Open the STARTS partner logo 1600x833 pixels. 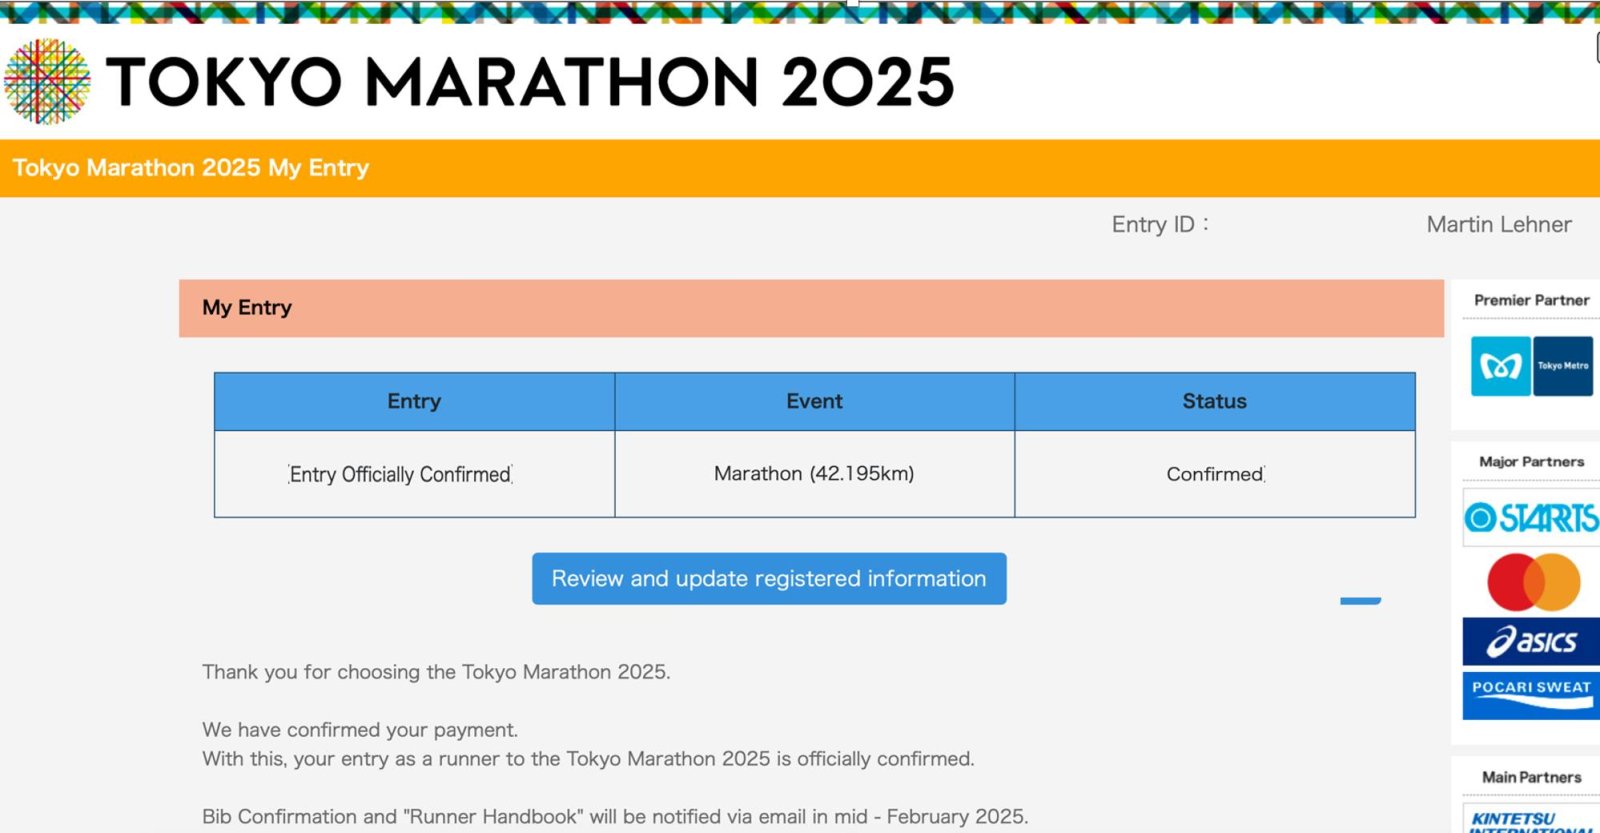tap(1531, 517)
